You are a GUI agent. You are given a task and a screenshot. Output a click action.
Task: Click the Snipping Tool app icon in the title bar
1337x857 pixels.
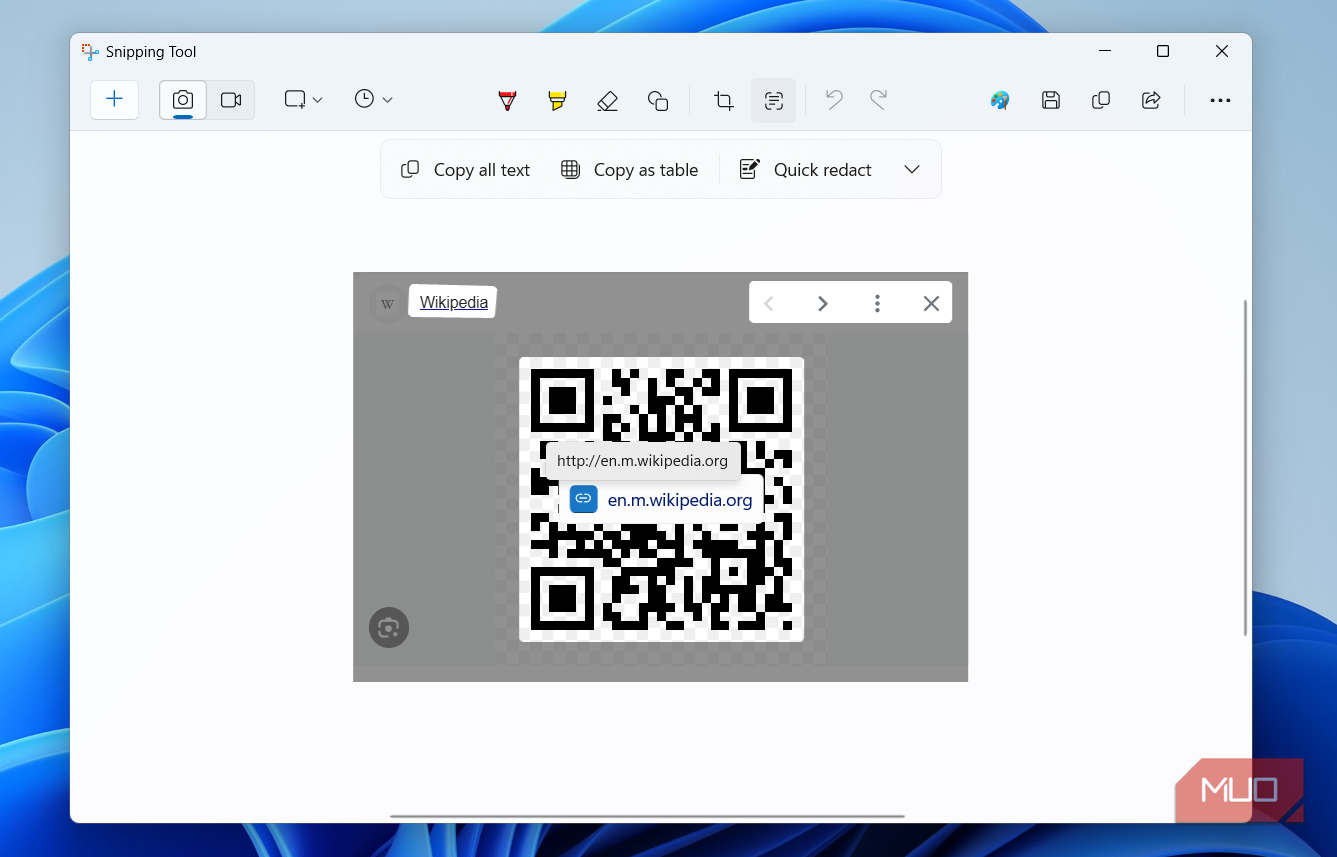(91, 52)
